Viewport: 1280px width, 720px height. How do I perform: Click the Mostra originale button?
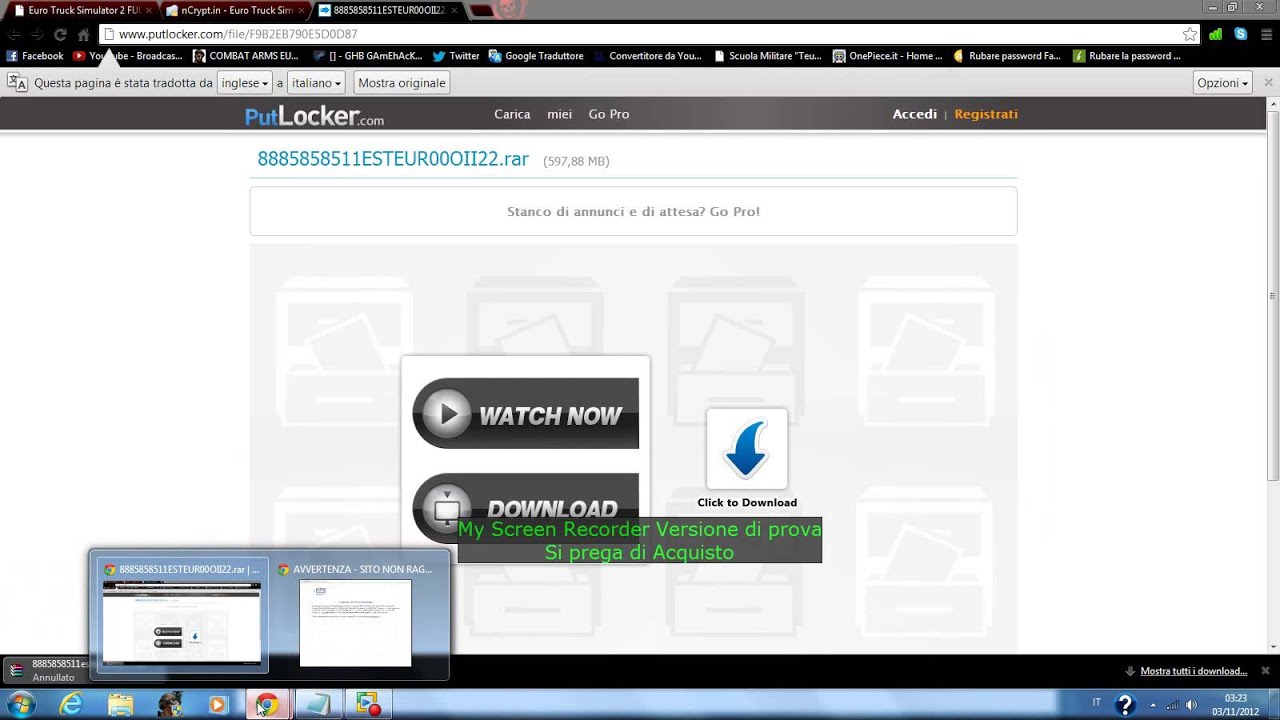point(401,83)
